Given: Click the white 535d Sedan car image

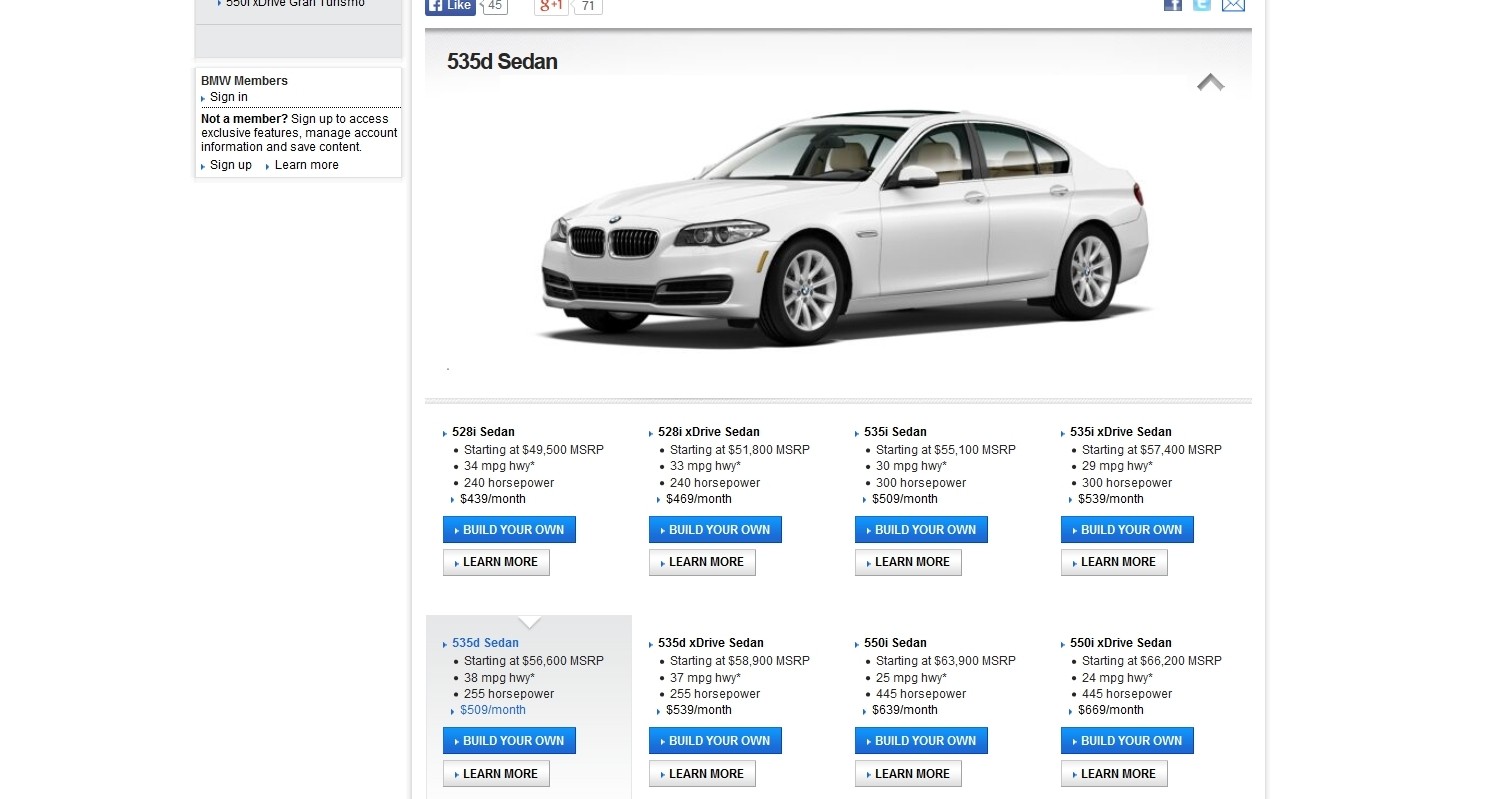Looking at the screenshot, I should 846,228.
